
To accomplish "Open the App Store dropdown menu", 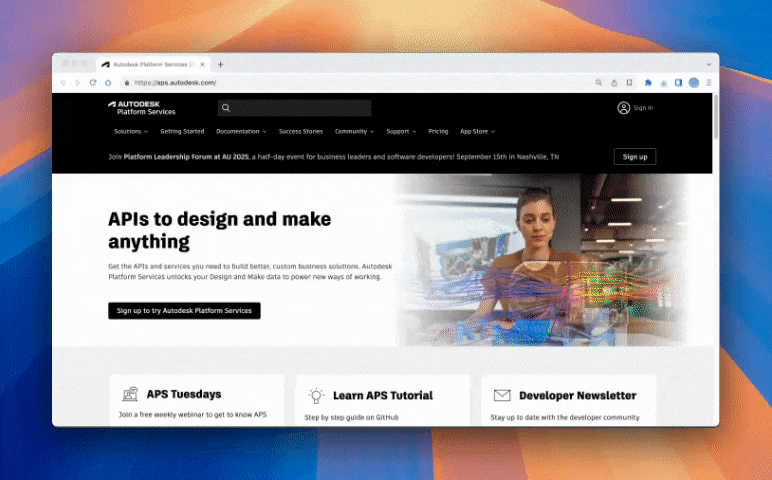I will pyautogui.click(x=477, y=131).
